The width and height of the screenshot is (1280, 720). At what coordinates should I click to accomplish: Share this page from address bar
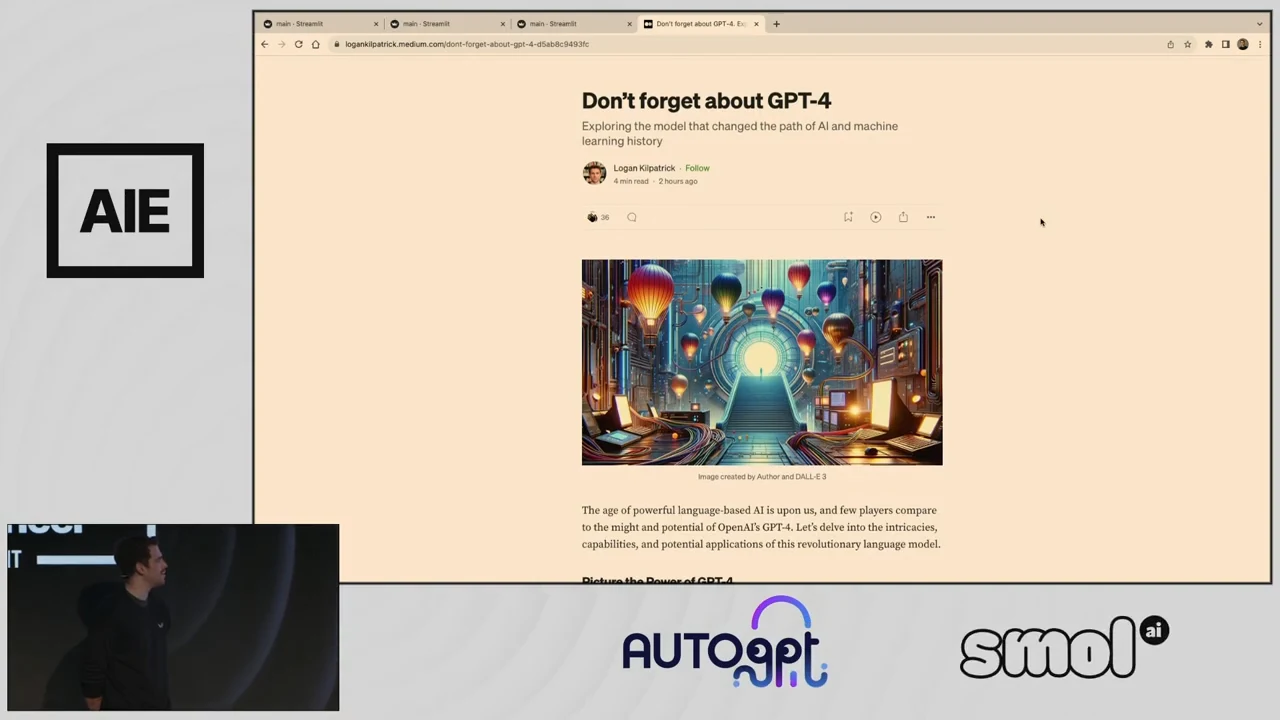(1170, 44)
